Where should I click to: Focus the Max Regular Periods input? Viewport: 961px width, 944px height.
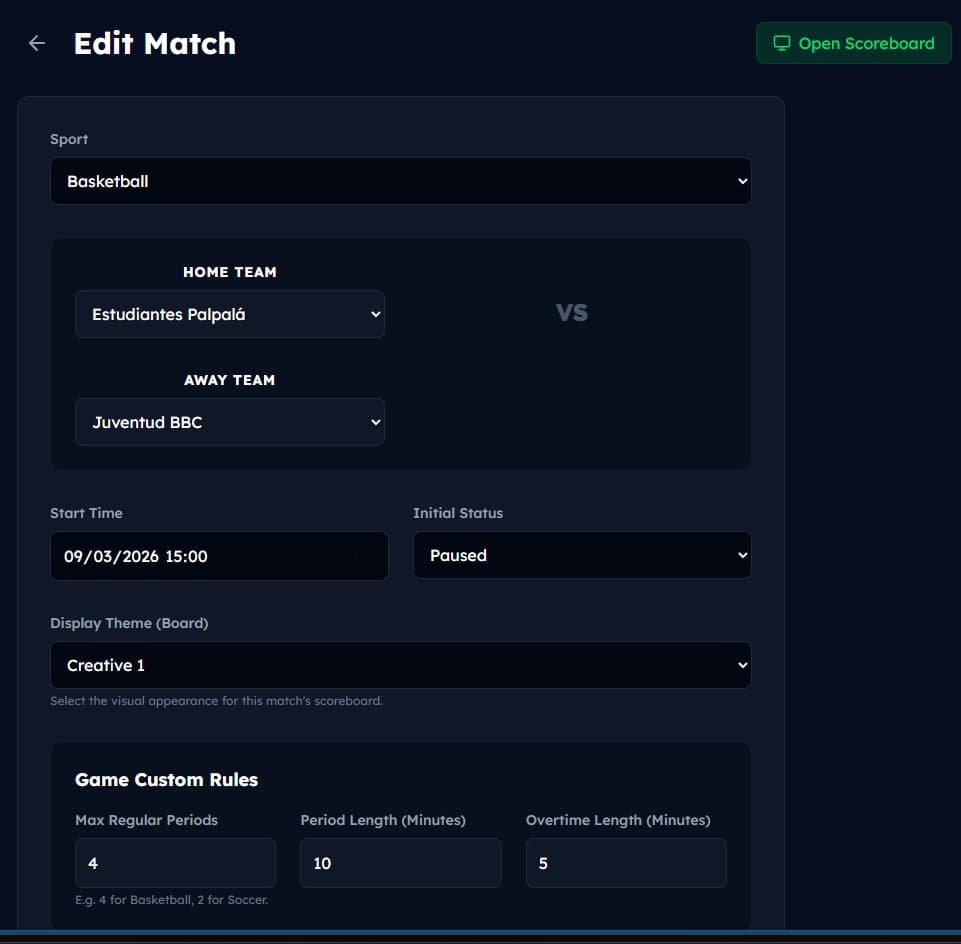tap(175, 863)
